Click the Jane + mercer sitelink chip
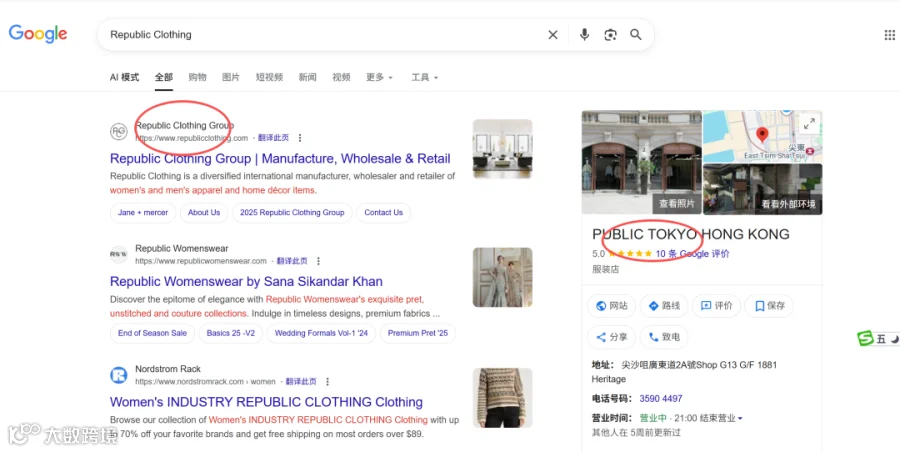 (x=143, y=213)
